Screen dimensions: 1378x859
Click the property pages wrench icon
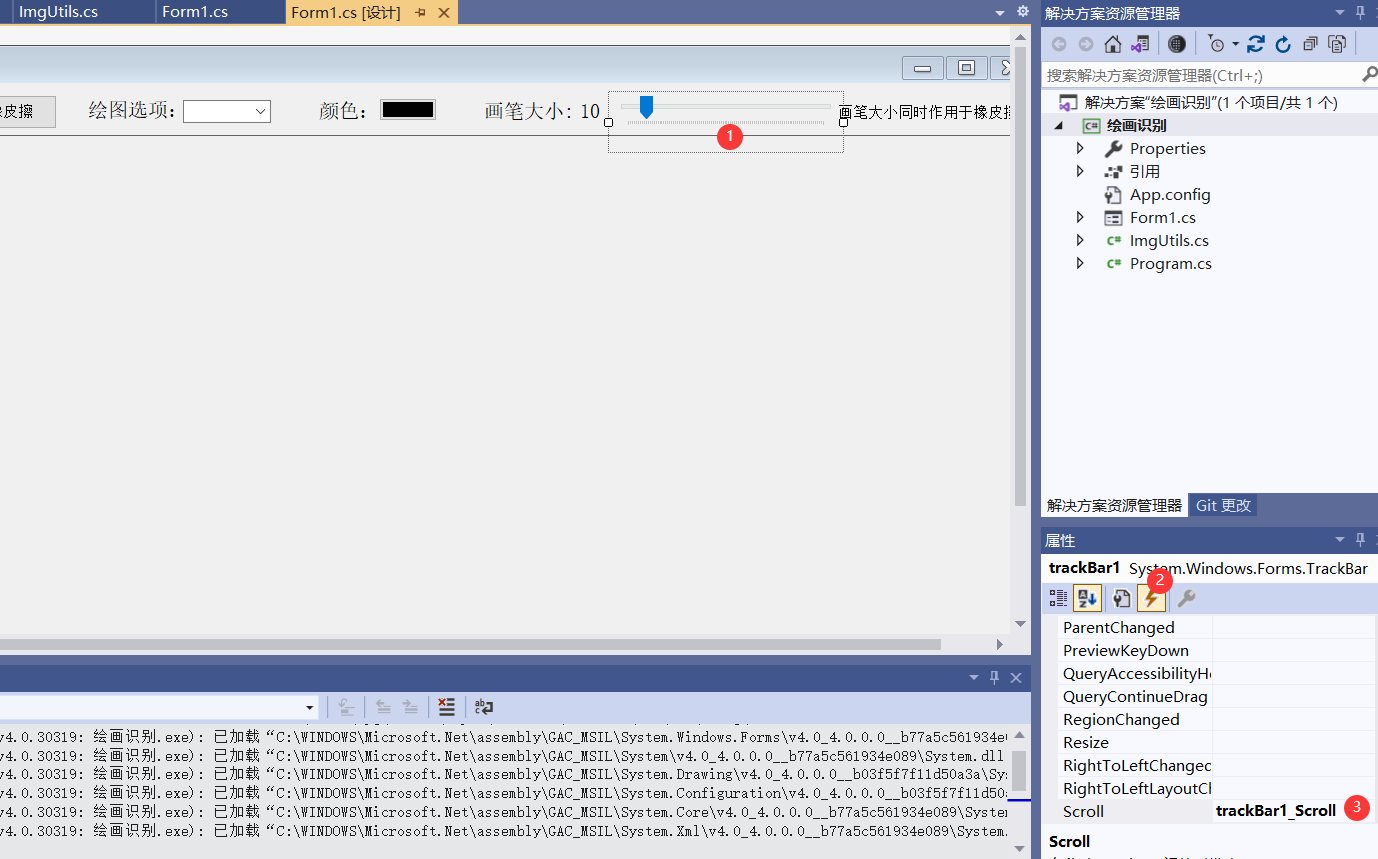pos(1186,598)
